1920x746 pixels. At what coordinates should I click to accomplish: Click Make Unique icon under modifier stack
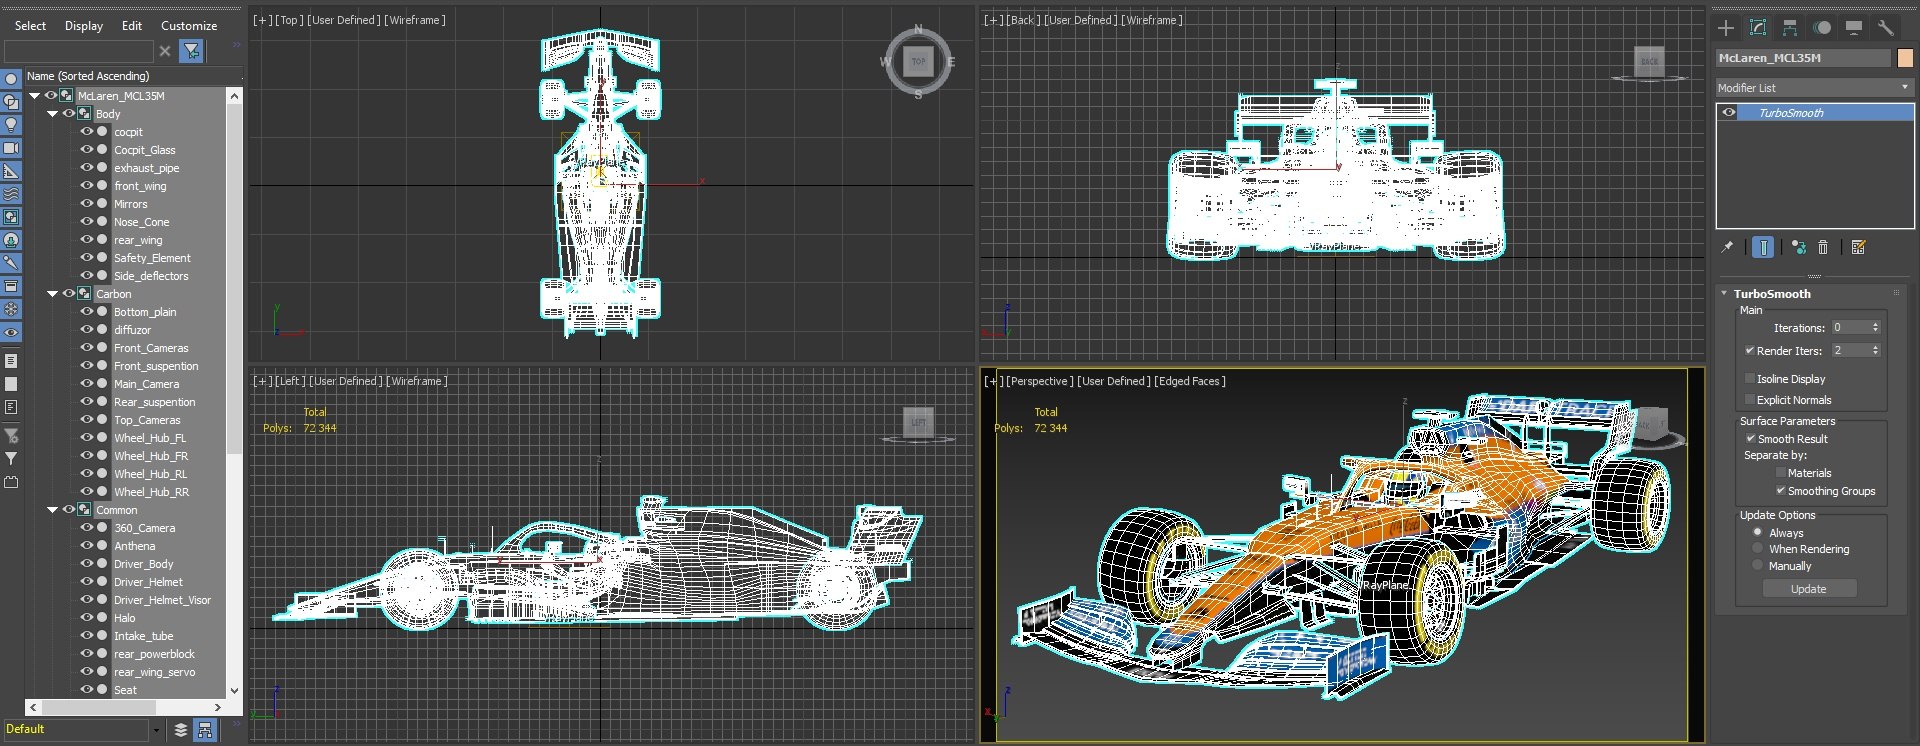(1799, 247)
